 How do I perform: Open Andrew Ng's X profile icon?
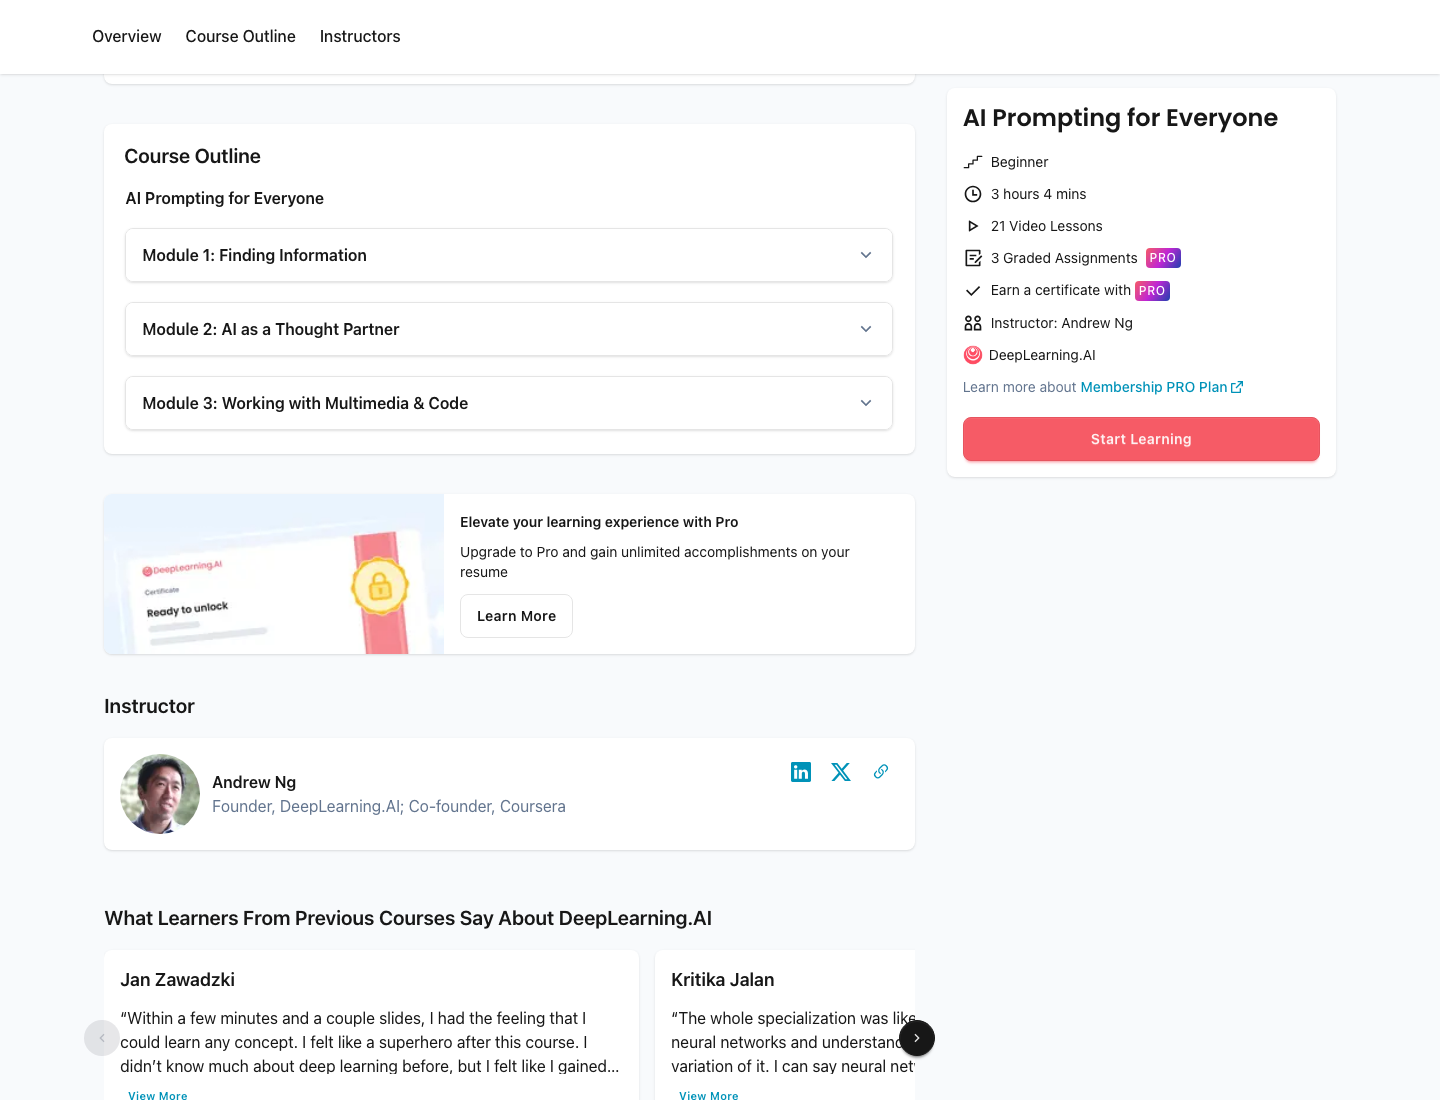click(x=841, y=772)
